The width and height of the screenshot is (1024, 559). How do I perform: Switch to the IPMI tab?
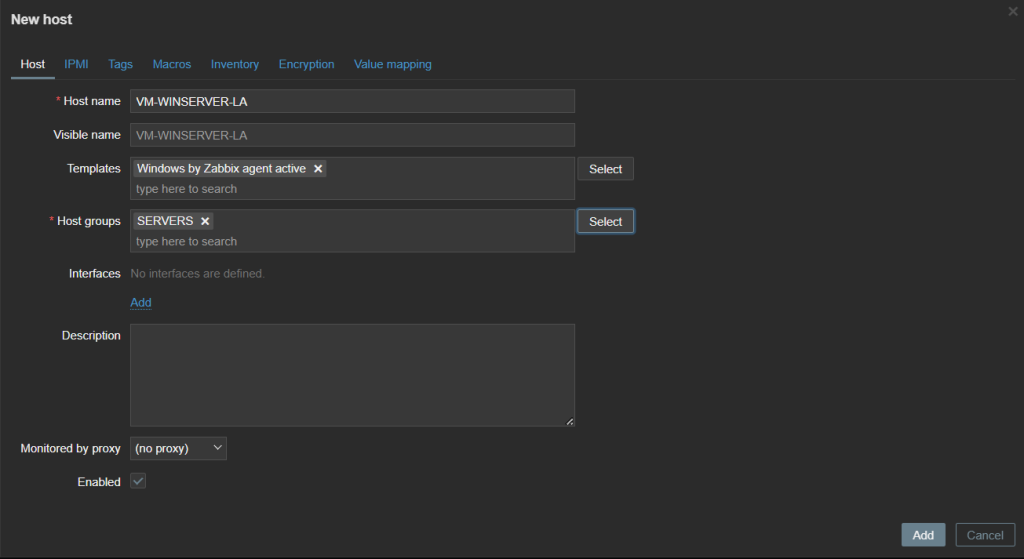tap(76, 64)
